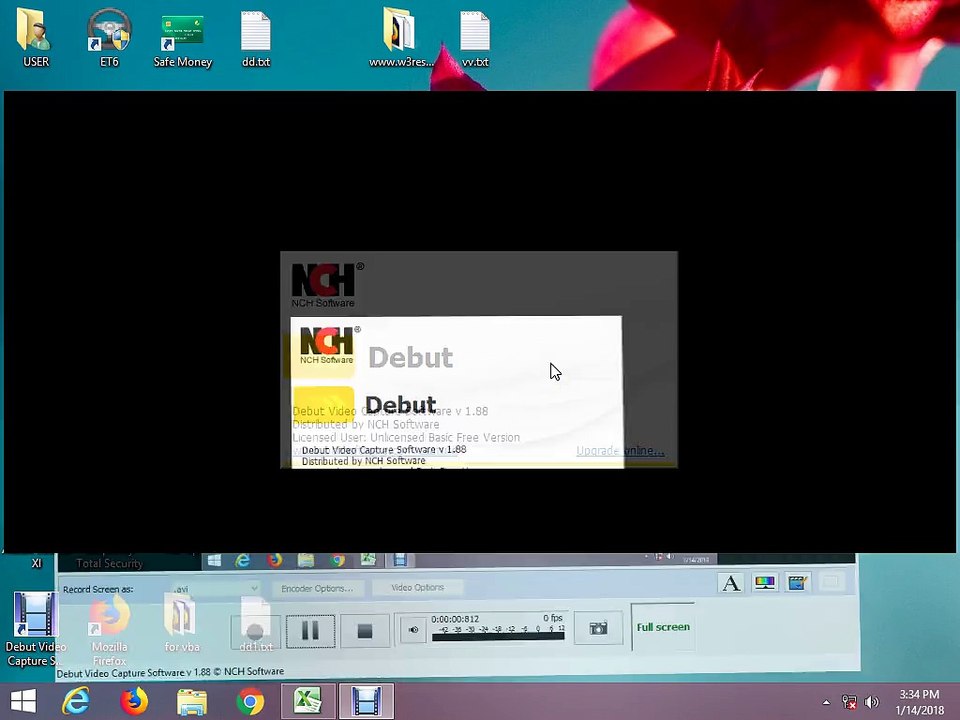Stop the recording in Debut
960x720 pixels.
(x=365, y=631)
